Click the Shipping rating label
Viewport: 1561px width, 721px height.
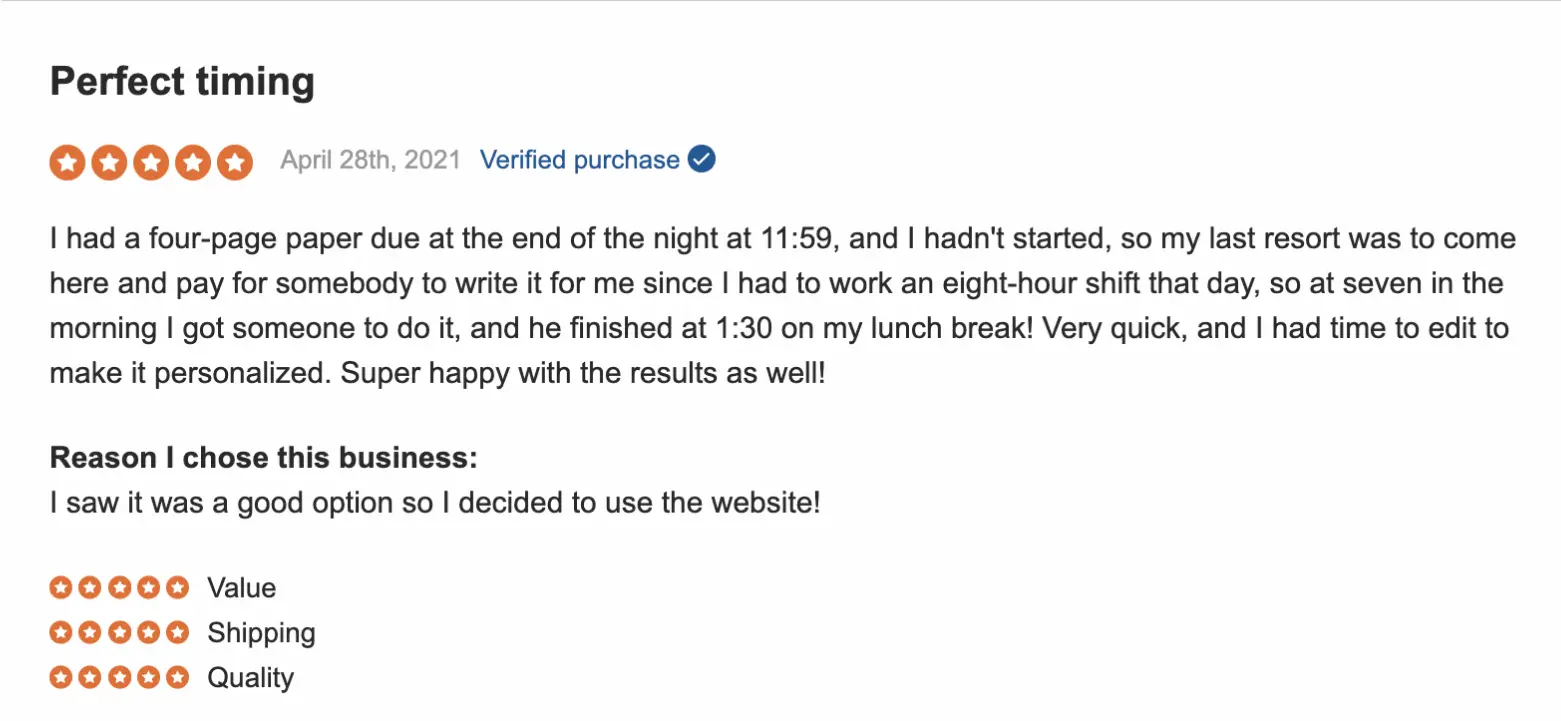261,633
